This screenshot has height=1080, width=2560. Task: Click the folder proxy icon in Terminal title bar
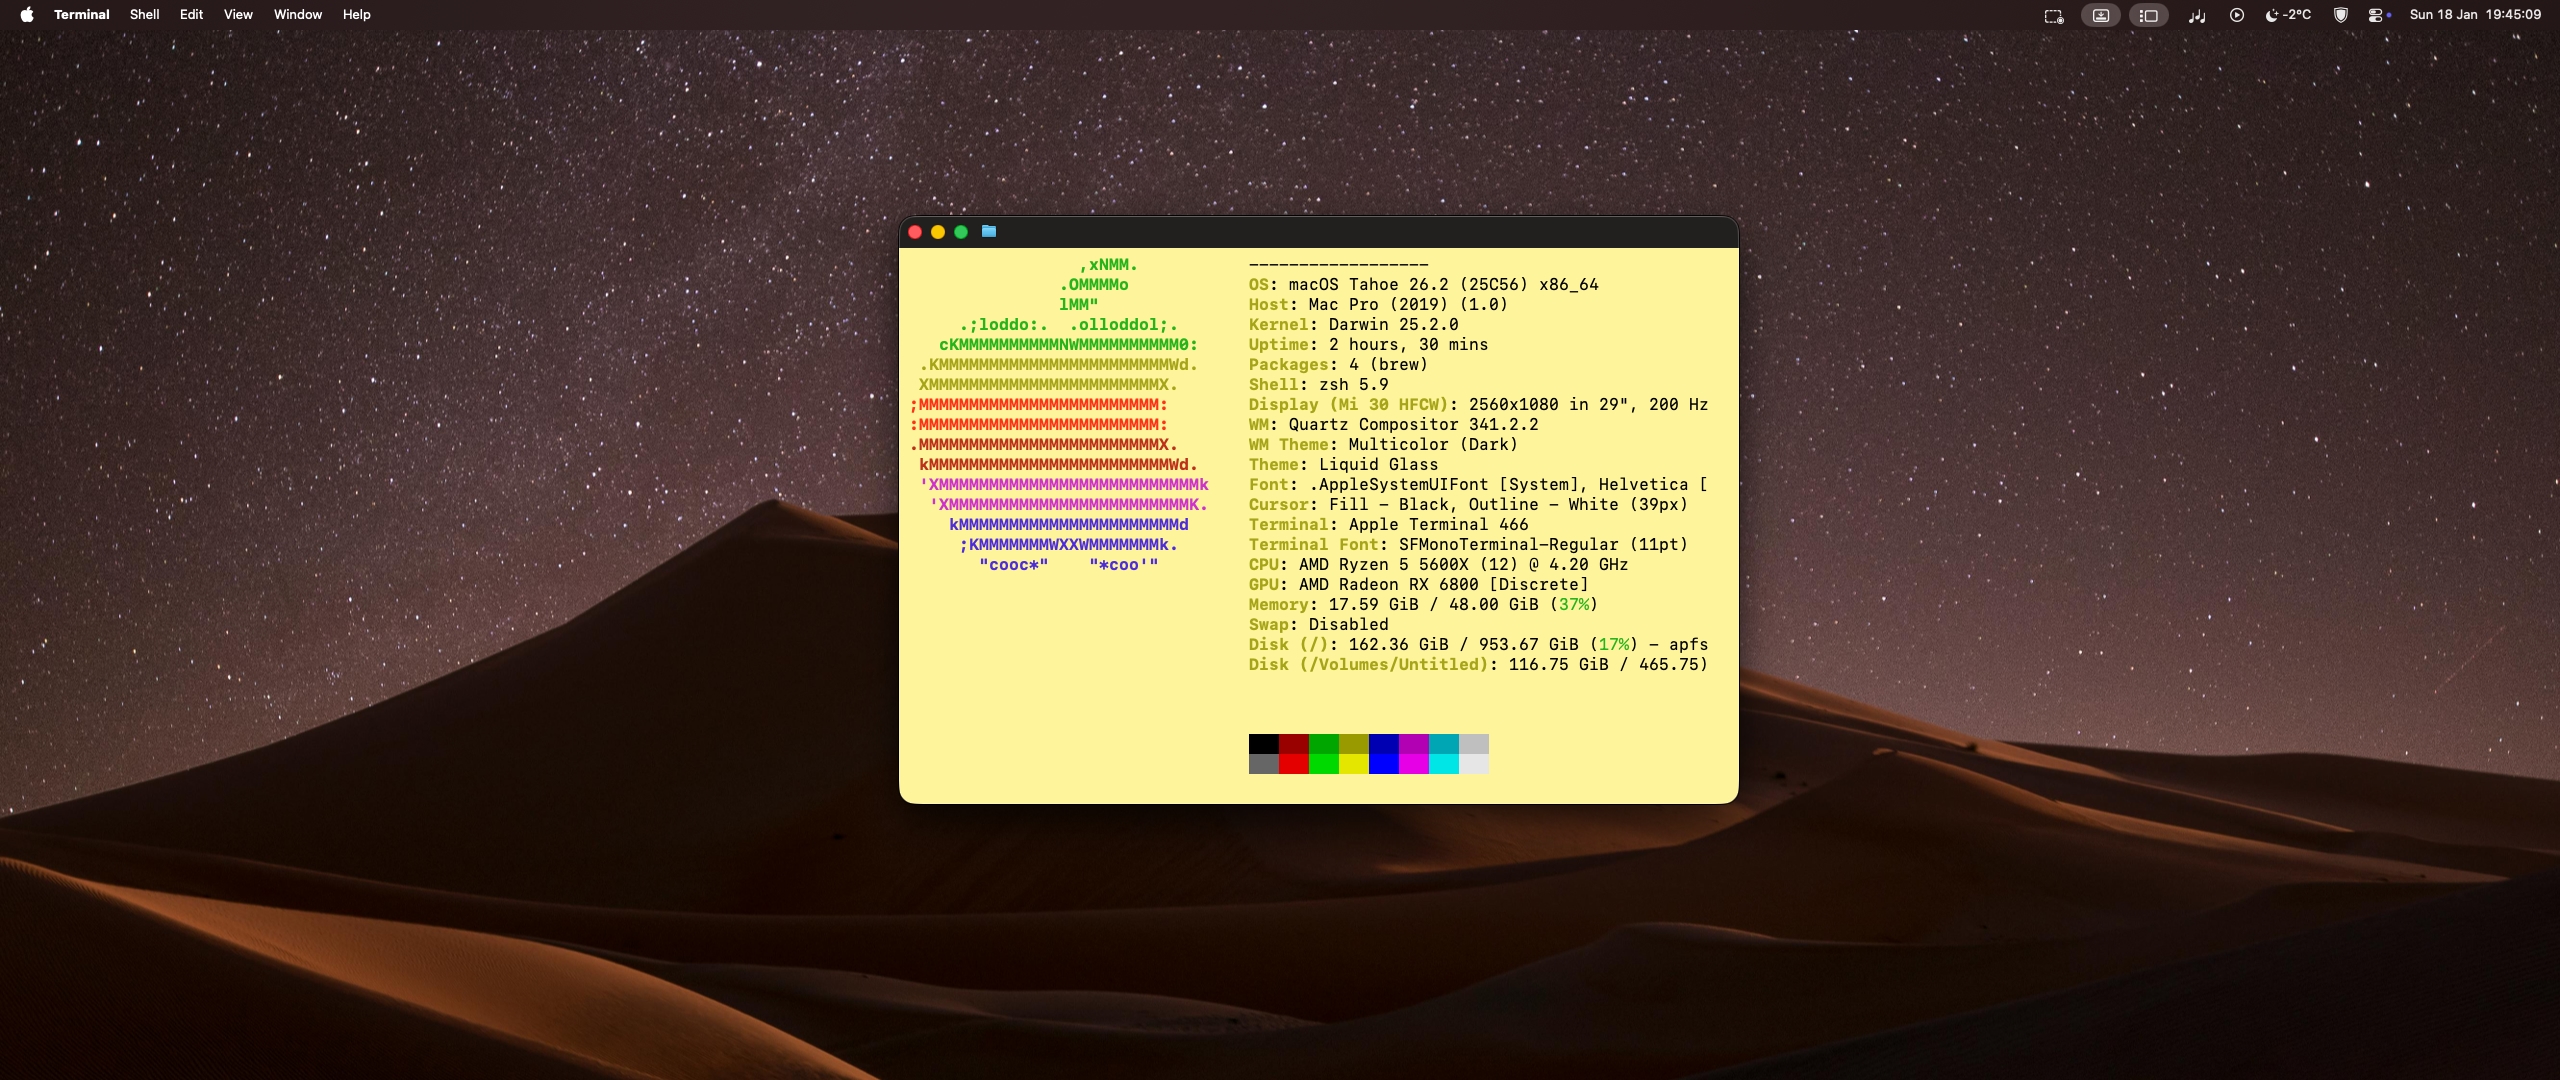989,232
